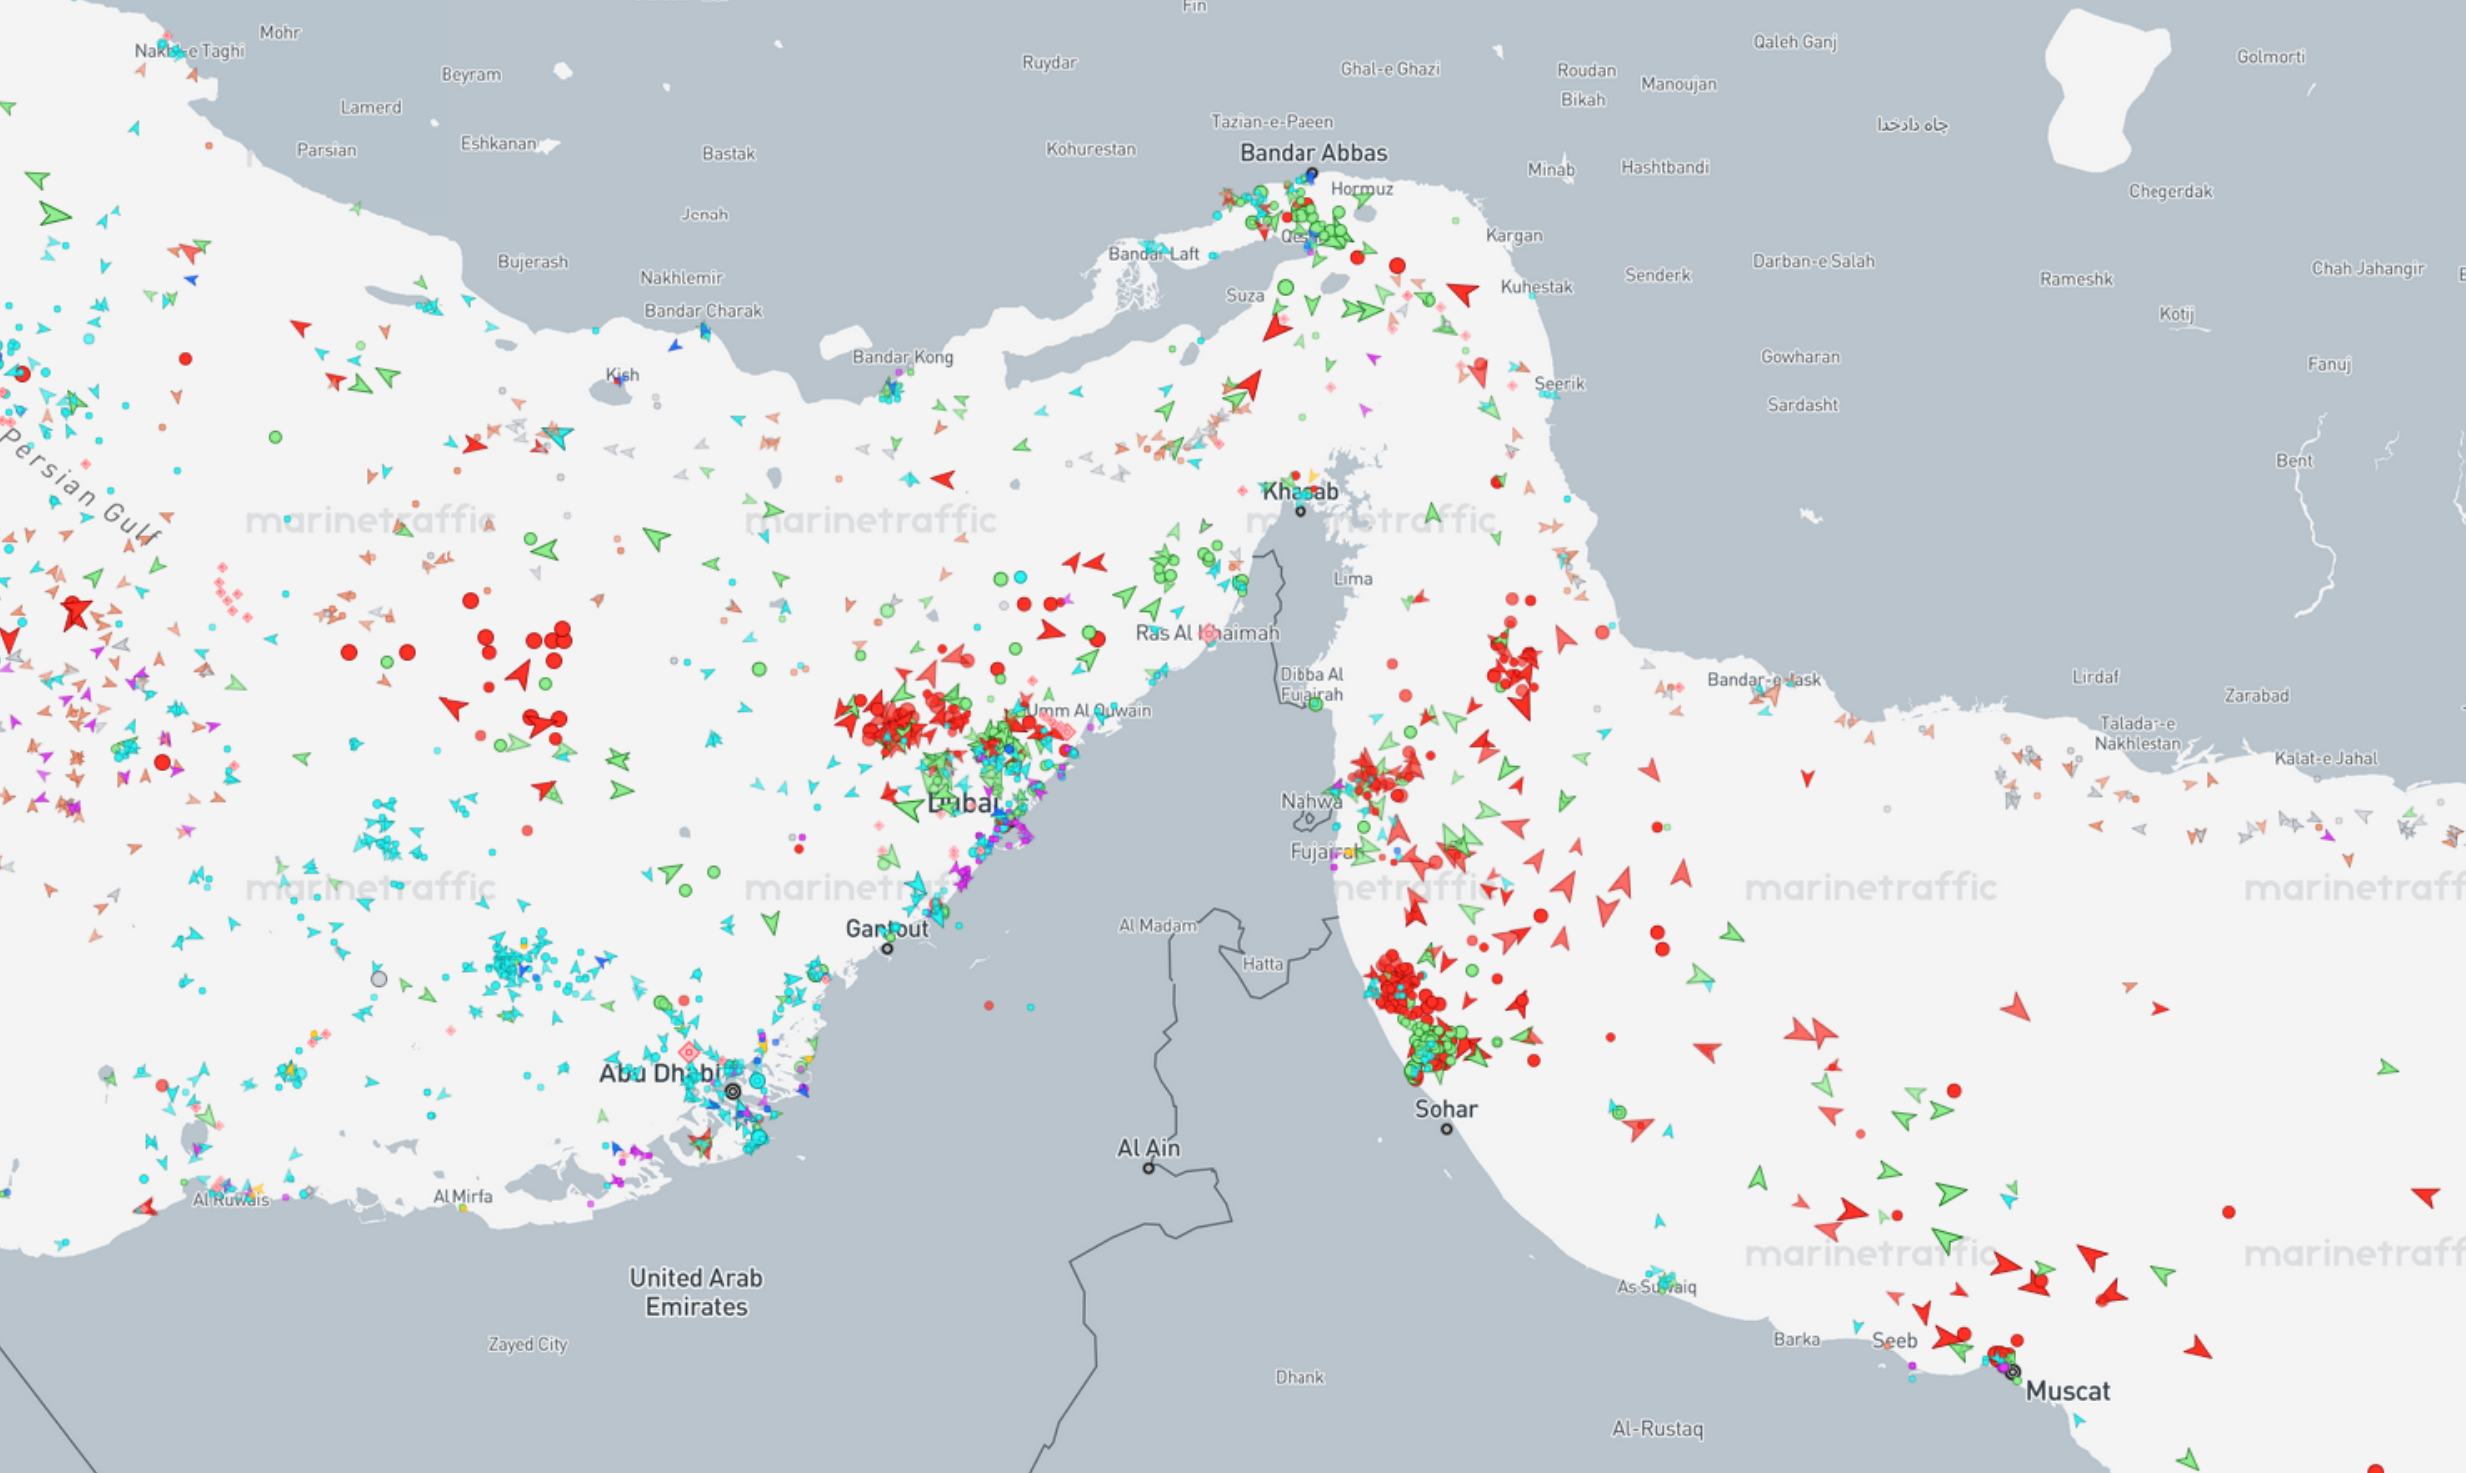Select large red vessel arrow left of Kuhestak

pyautogui.click(x=1463, y=292)
